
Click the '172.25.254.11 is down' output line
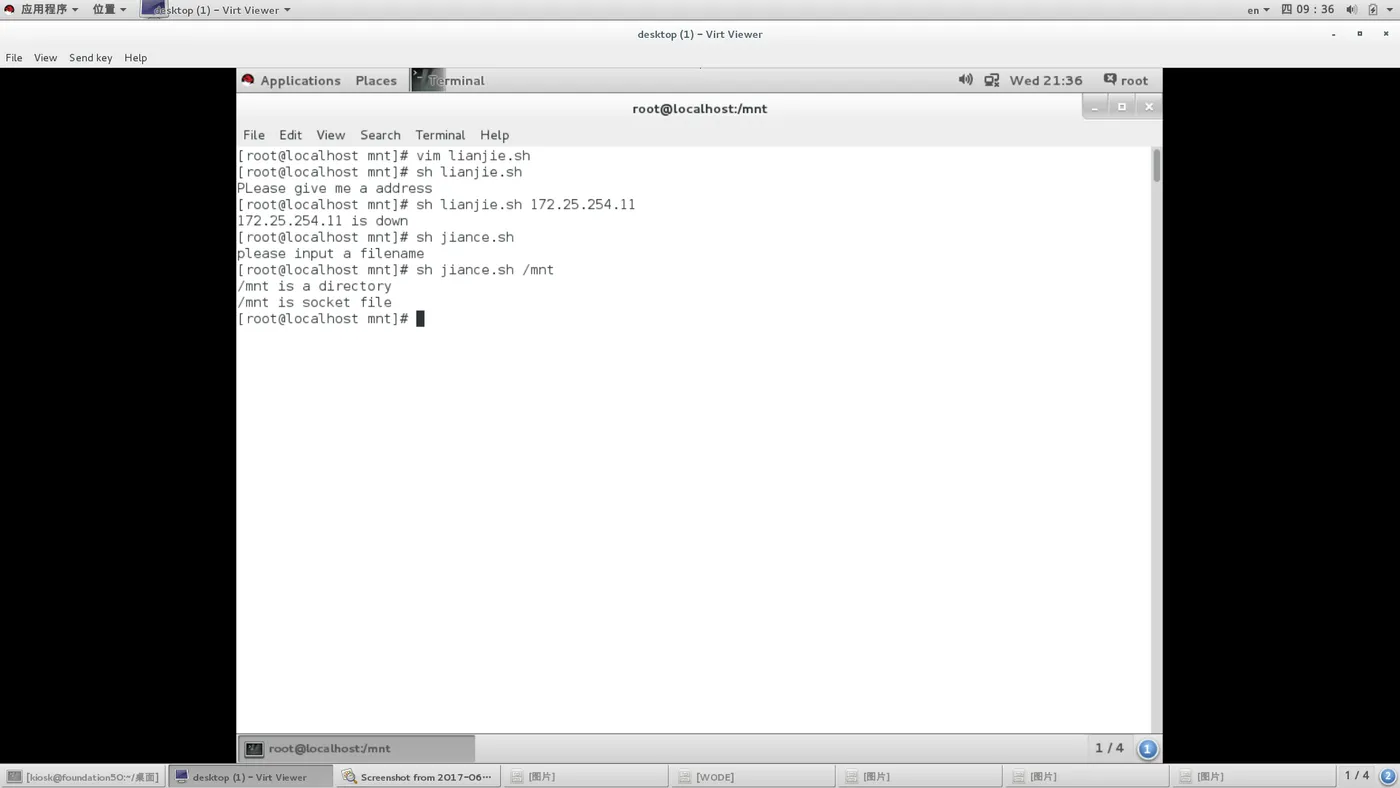pyautogui.click(x=323, y=221)
